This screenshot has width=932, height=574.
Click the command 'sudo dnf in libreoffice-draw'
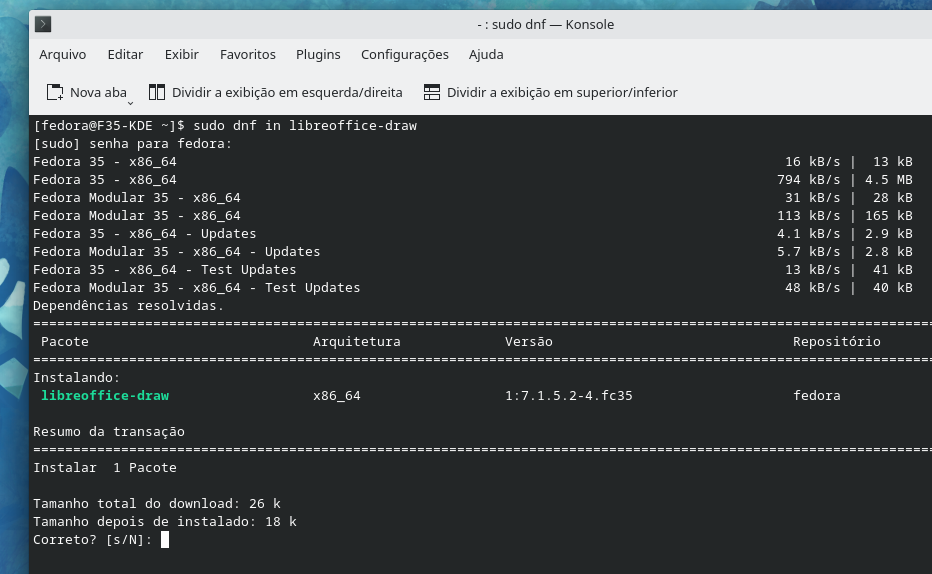(x=305, y=125)
